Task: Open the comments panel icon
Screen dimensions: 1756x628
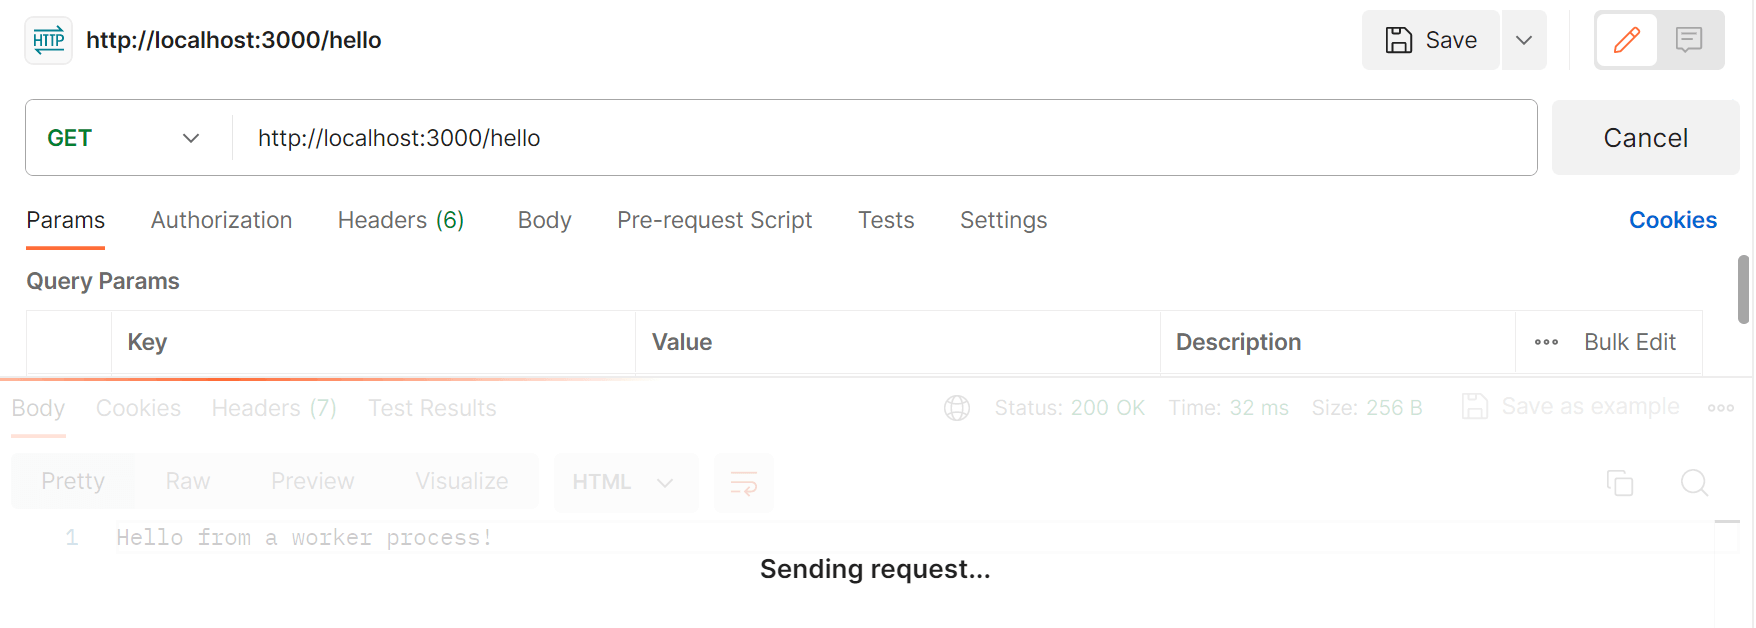Action: pos(1689,40)
